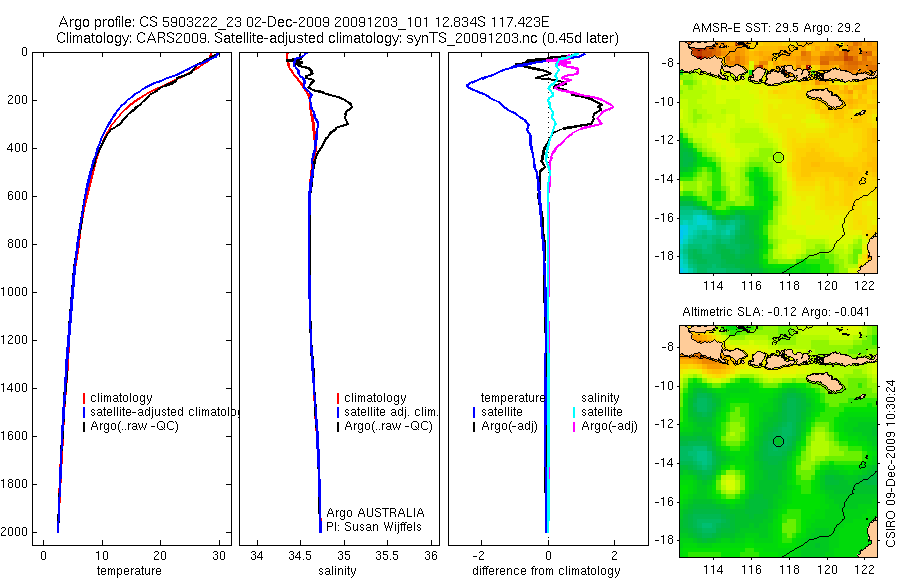Click latitude tick -14 on SST map
900x580 pixels.
pyautogui.click(x=664, y=179)
